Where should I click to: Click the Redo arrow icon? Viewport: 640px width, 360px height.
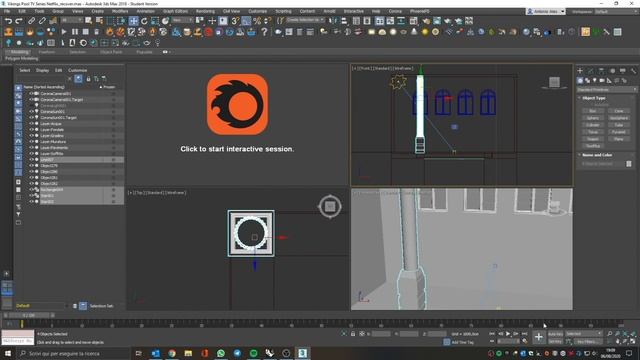(x=19, y=21)
